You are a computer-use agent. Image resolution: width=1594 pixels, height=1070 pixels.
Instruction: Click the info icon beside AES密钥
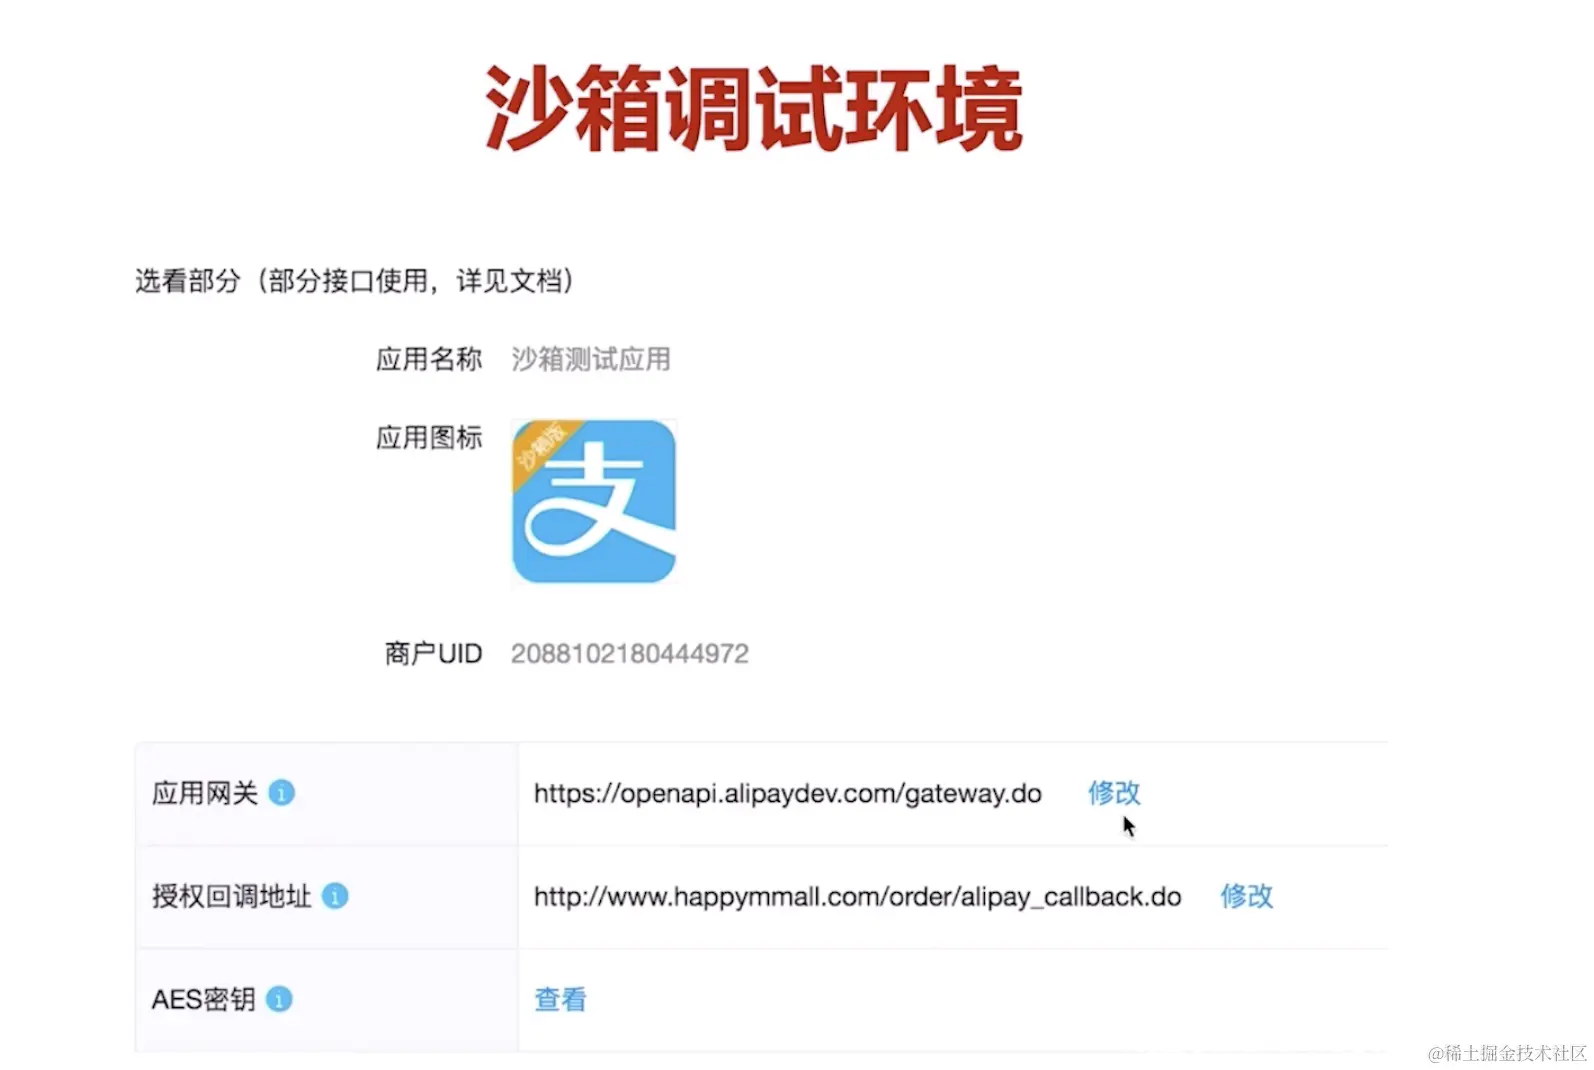(x=280, y=999)
